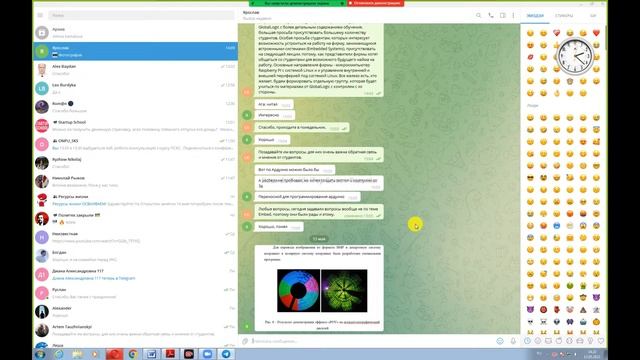Screen dimensions: 640x360
Task: Insert the pile of poo emoji
Action: [583, 310]
